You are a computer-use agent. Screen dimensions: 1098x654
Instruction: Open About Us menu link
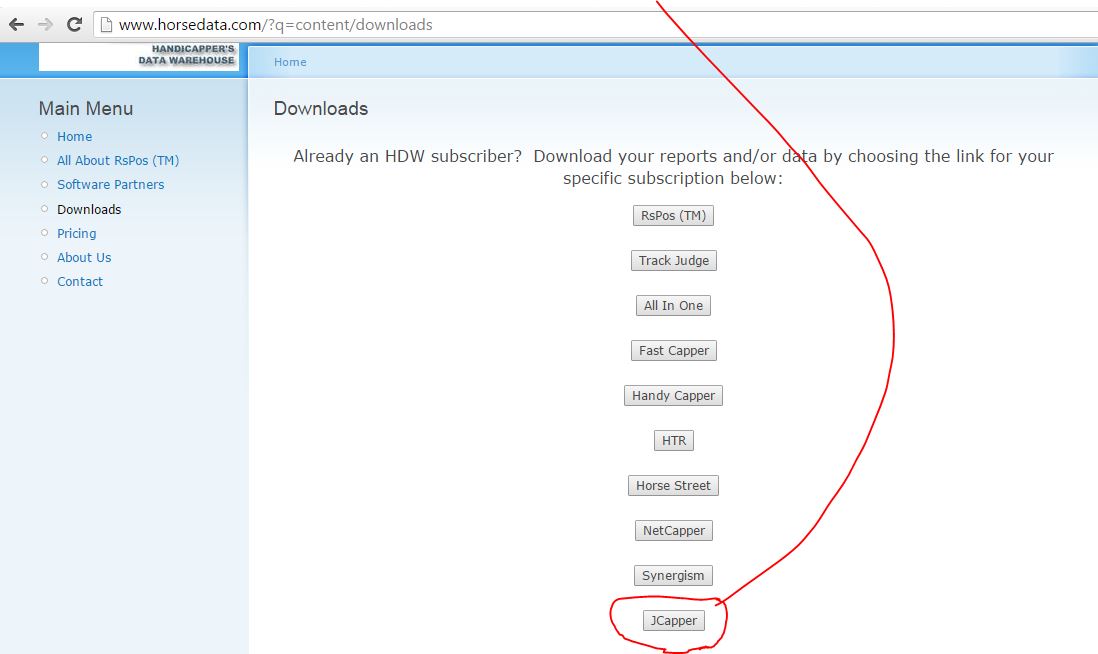point(84,257)
